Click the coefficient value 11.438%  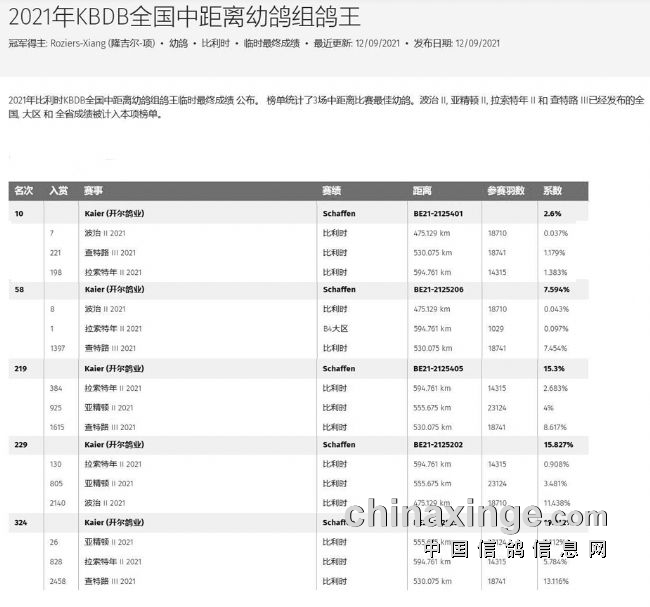pos(557,503)
